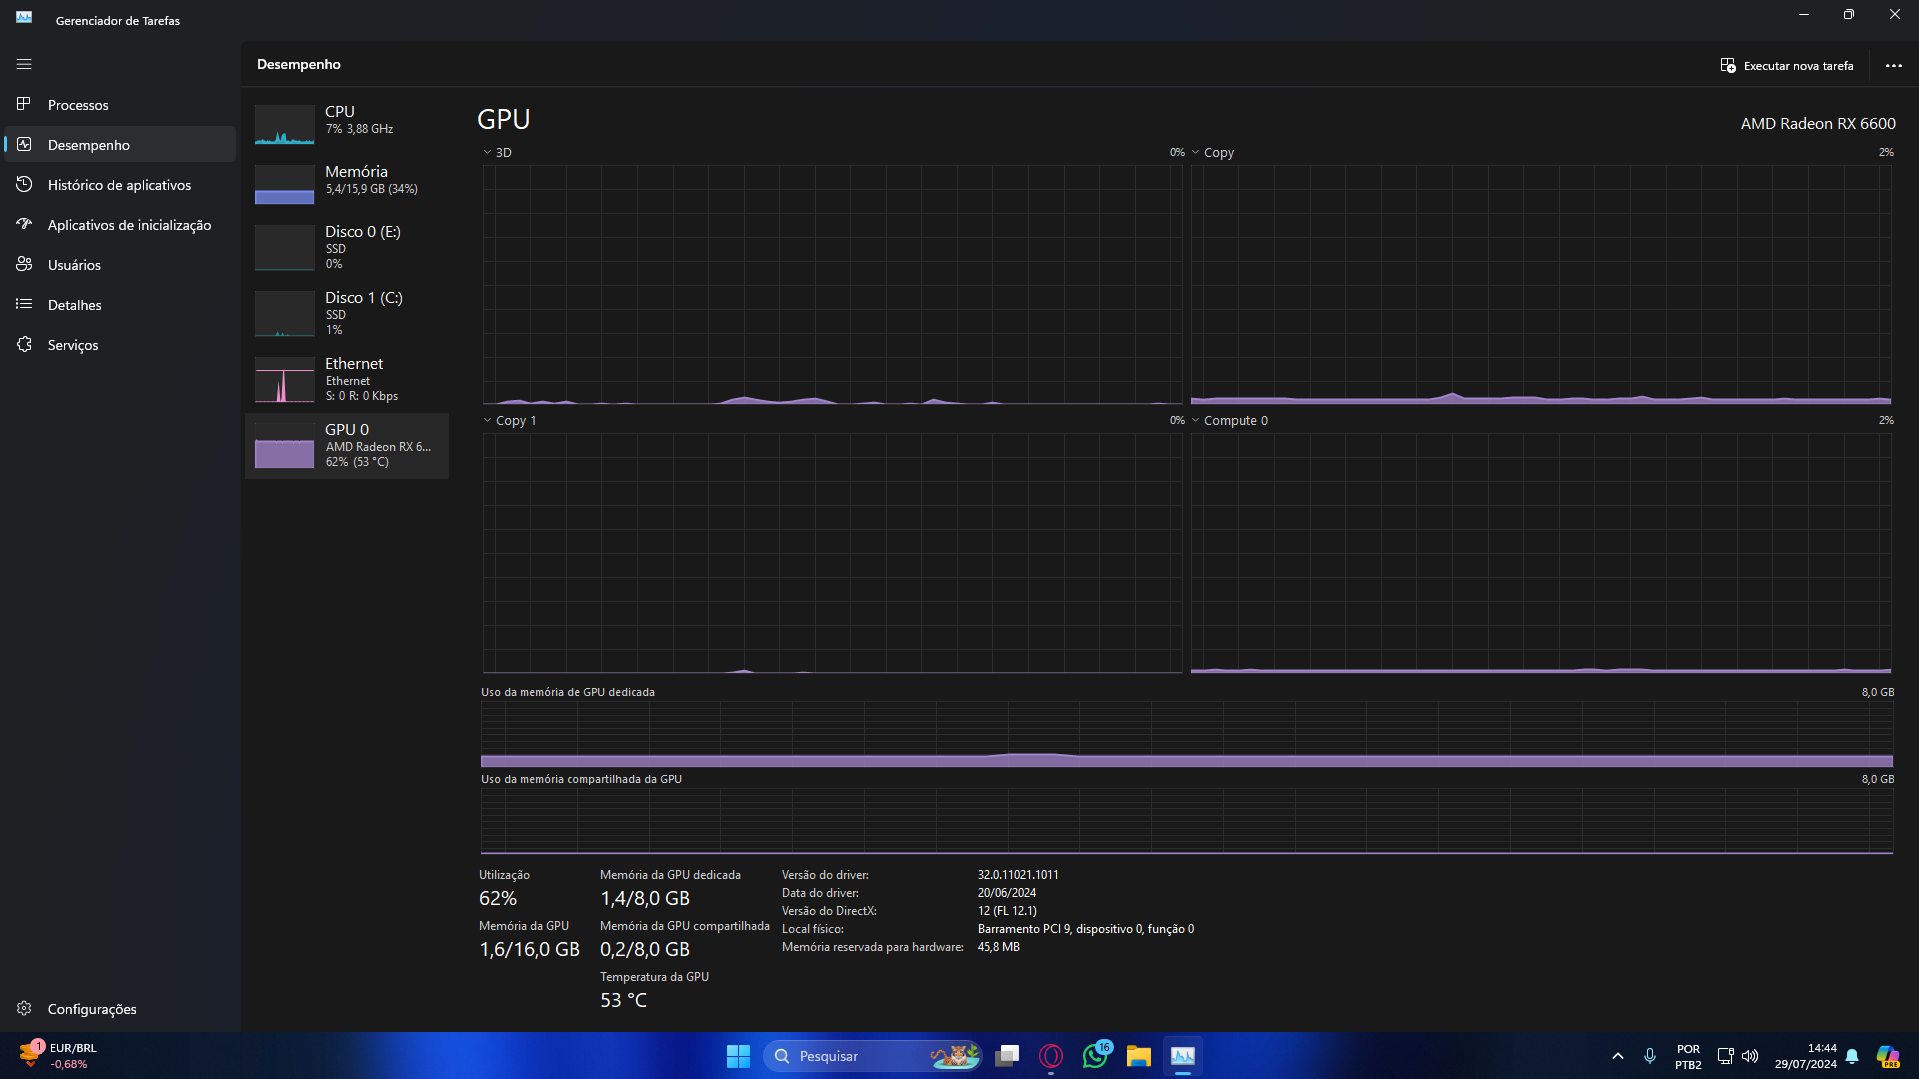
Task: Click the Usuários people icon
Action: [24, 264]
